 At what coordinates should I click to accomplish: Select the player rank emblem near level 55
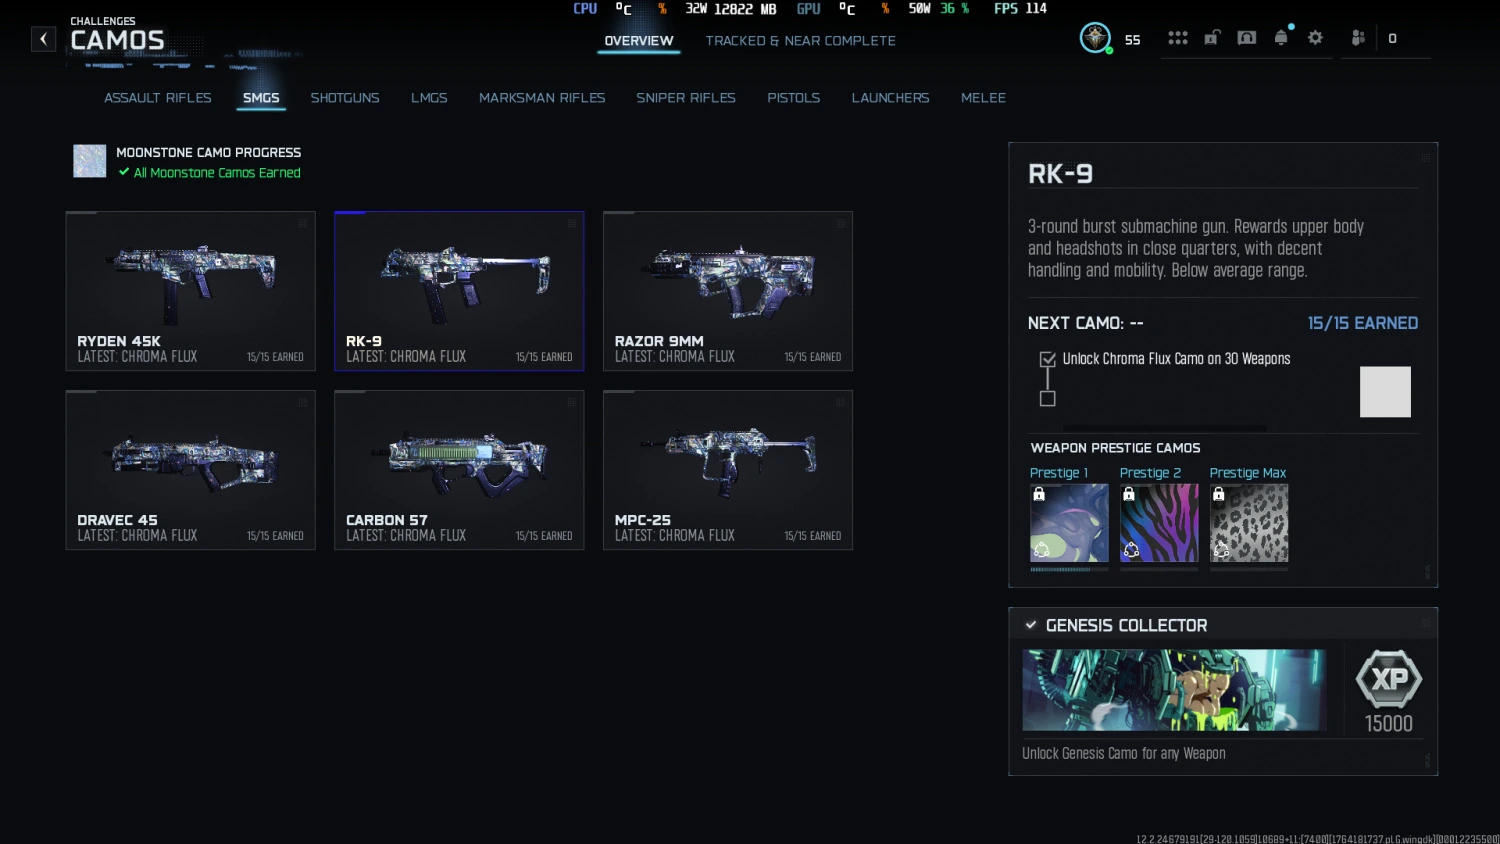(1095, 37)
